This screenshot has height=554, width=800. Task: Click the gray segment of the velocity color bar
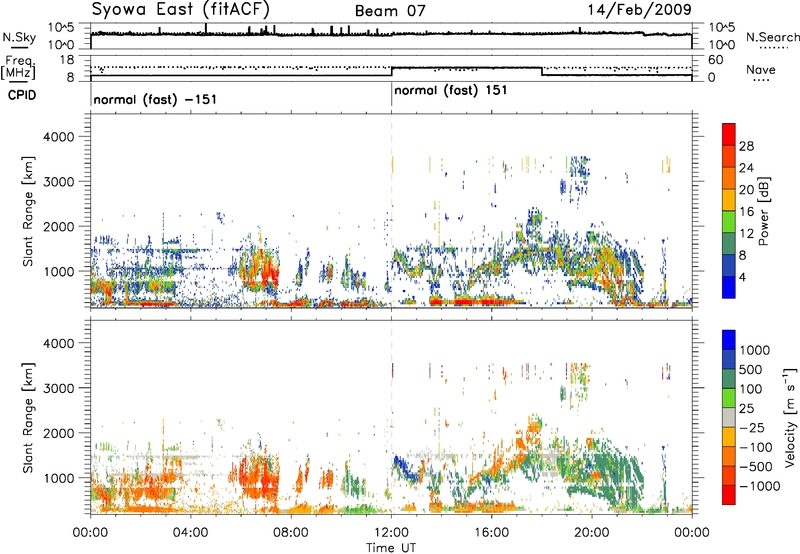729,417
